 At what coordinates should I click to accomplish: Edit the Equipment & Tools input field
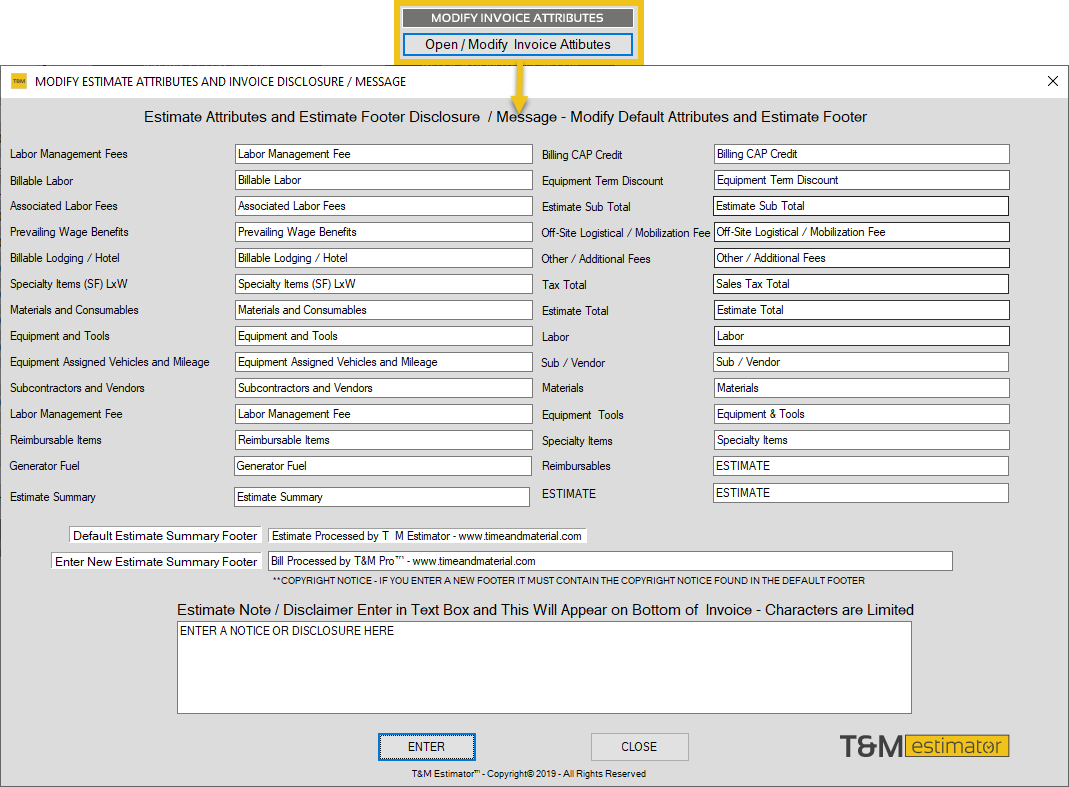pos(862,414)
